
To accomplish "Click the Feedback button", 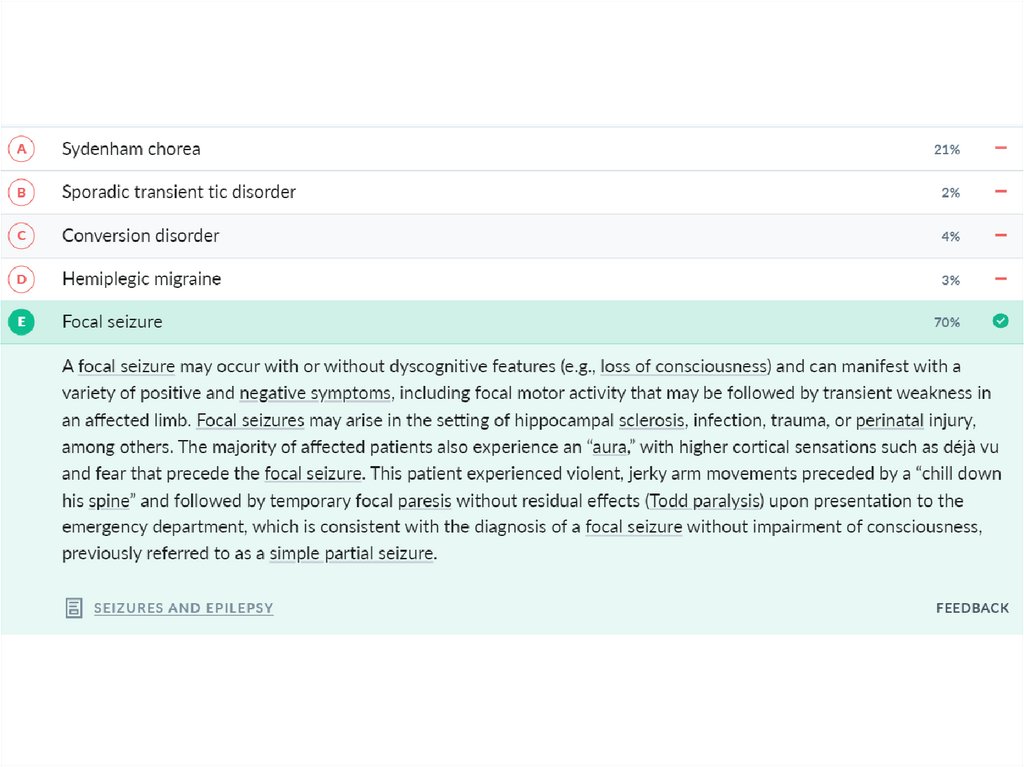I will point(972,608).
